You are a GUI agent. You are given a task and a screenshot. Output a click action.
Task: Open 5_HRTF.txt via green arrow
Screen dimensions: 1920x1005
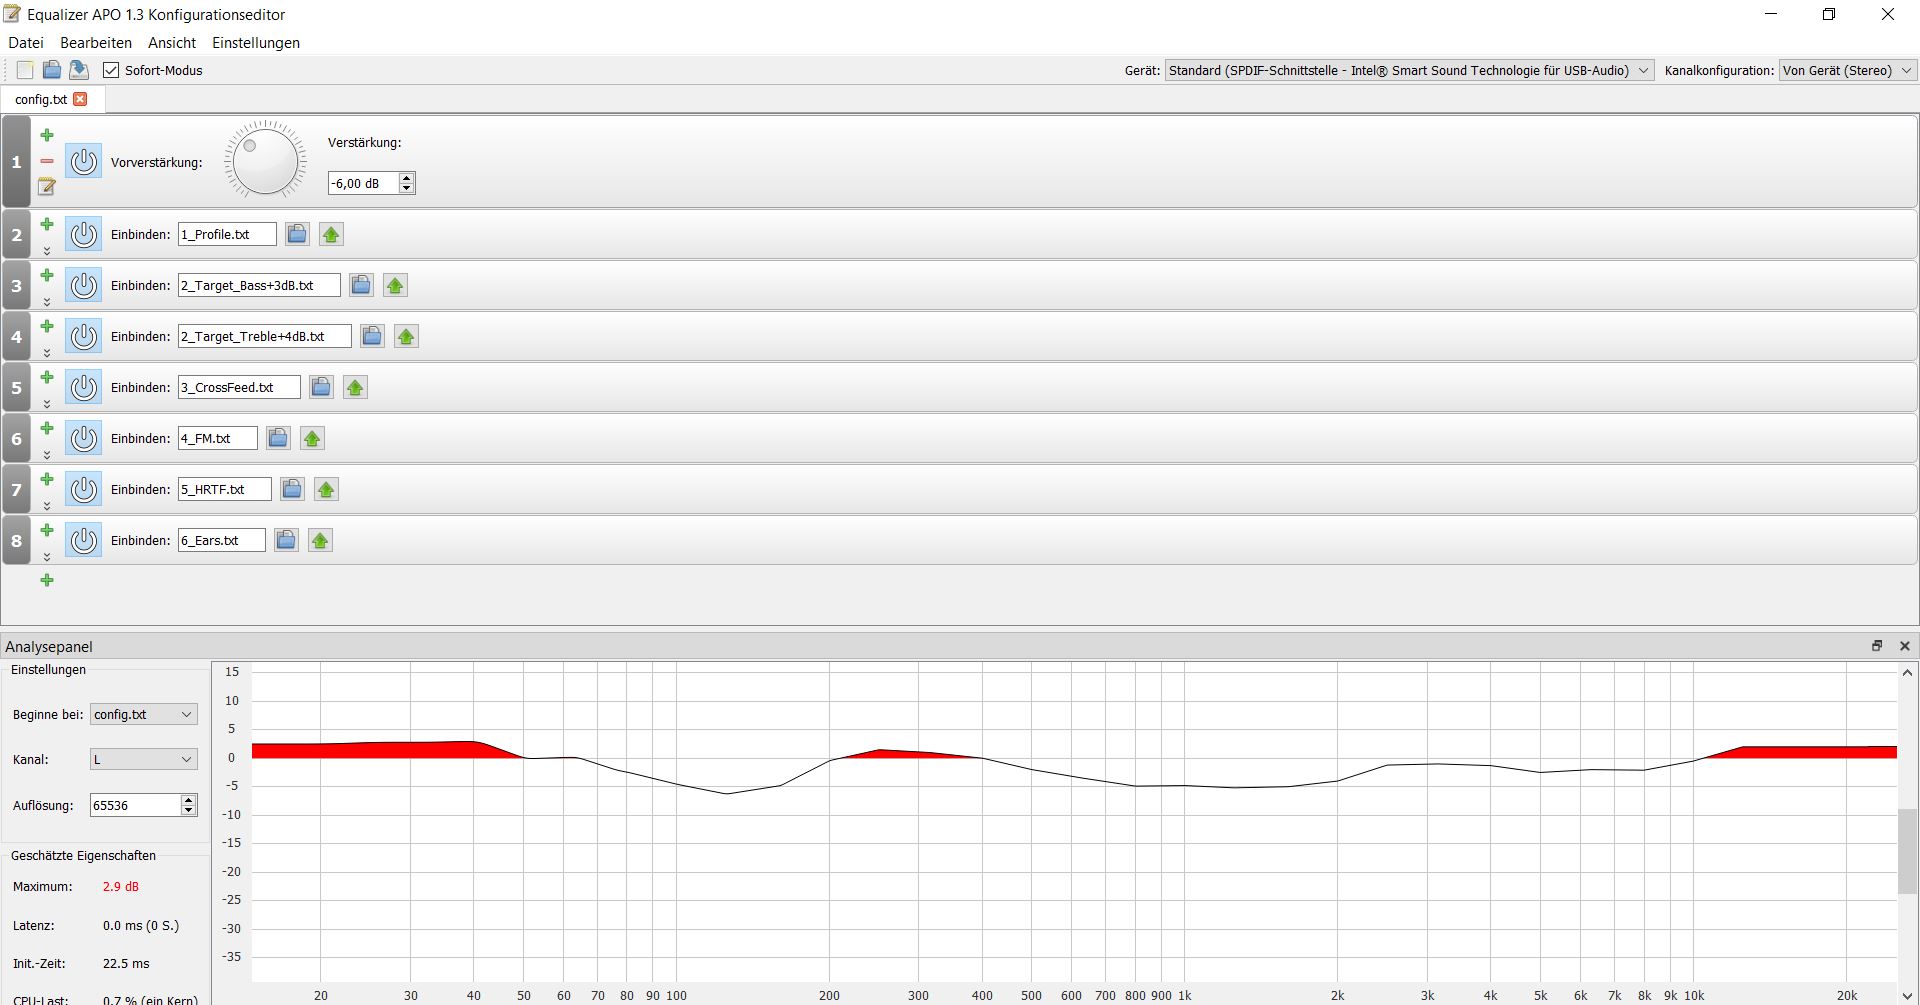coord(326,489)
